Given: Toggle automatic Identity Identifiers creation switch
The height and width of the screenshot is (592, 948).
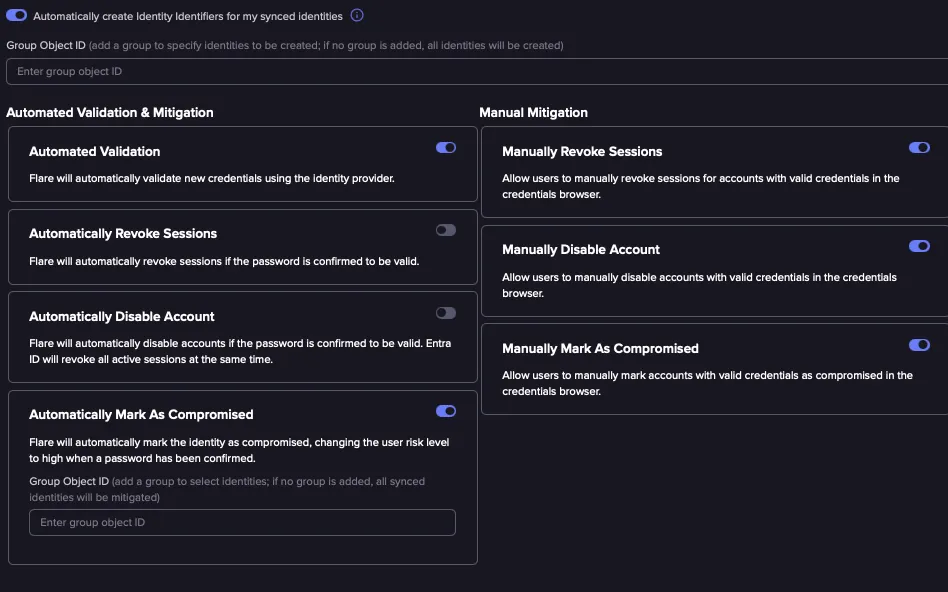Looking at the screenshot, I should (16, 15).
